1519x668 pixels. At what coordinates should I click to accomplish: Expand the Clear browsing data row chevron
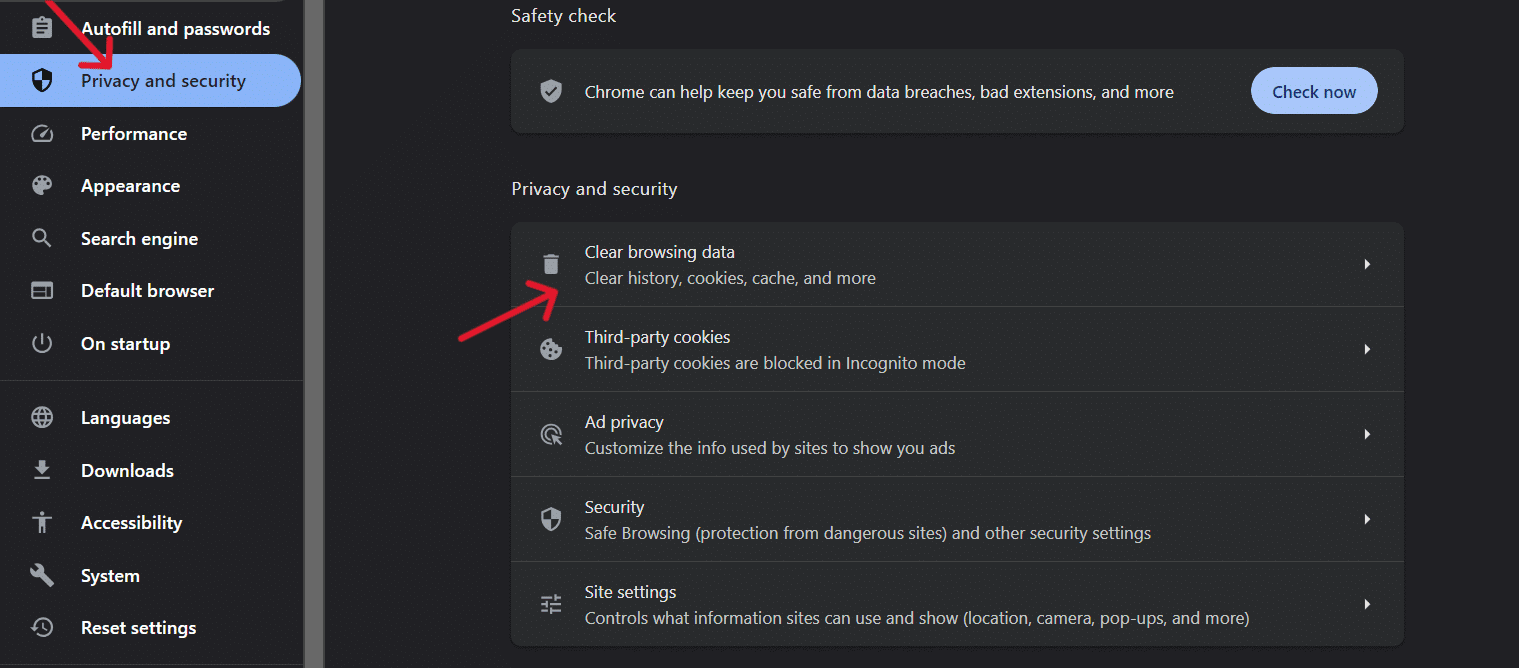point(1367,264)
